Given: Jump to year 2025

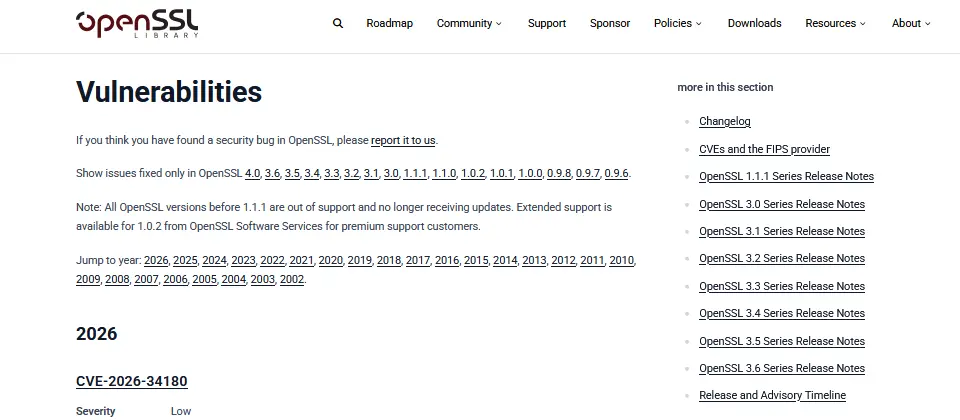Looking at the screenshot, I should coord(185,261).
